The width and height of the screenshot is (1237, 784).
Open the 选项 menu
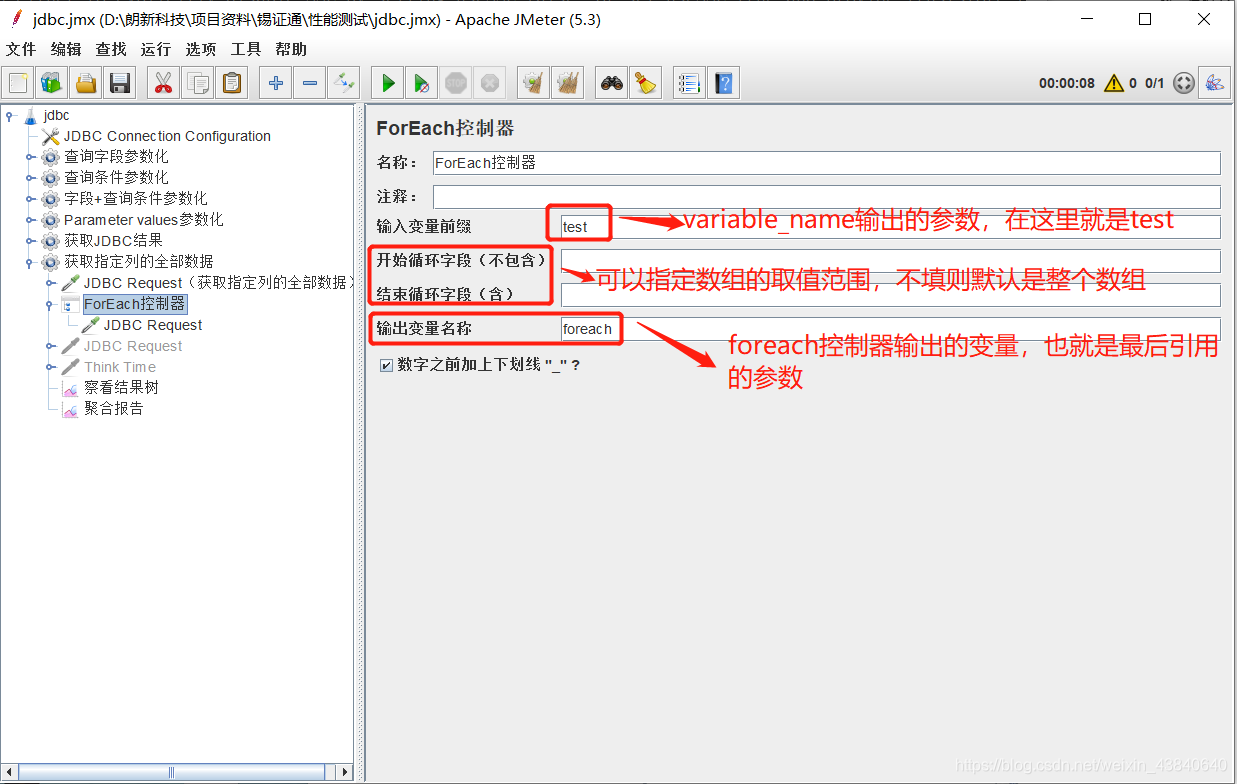tap(201, 49)
